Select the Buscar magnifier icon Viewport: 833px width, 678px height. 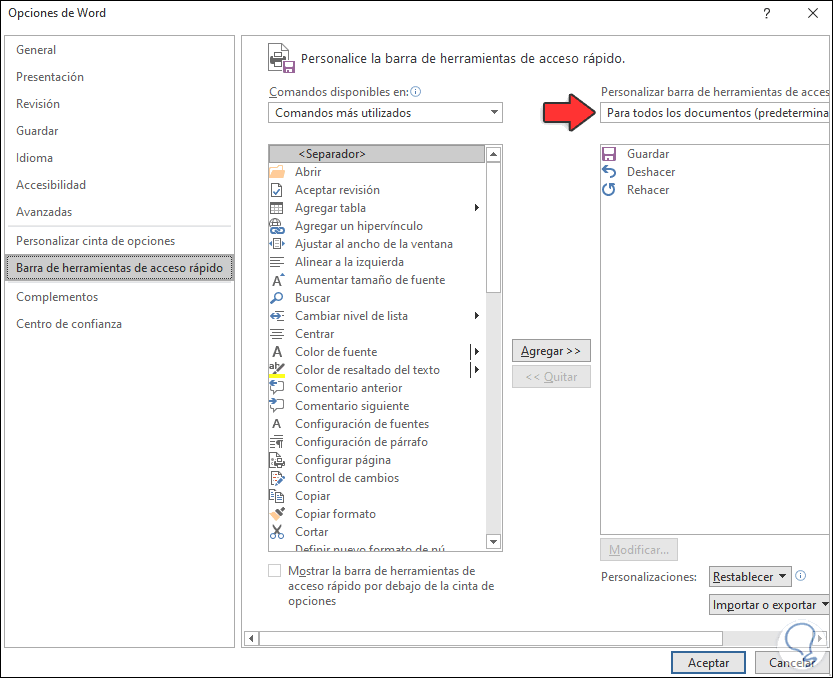277,298
